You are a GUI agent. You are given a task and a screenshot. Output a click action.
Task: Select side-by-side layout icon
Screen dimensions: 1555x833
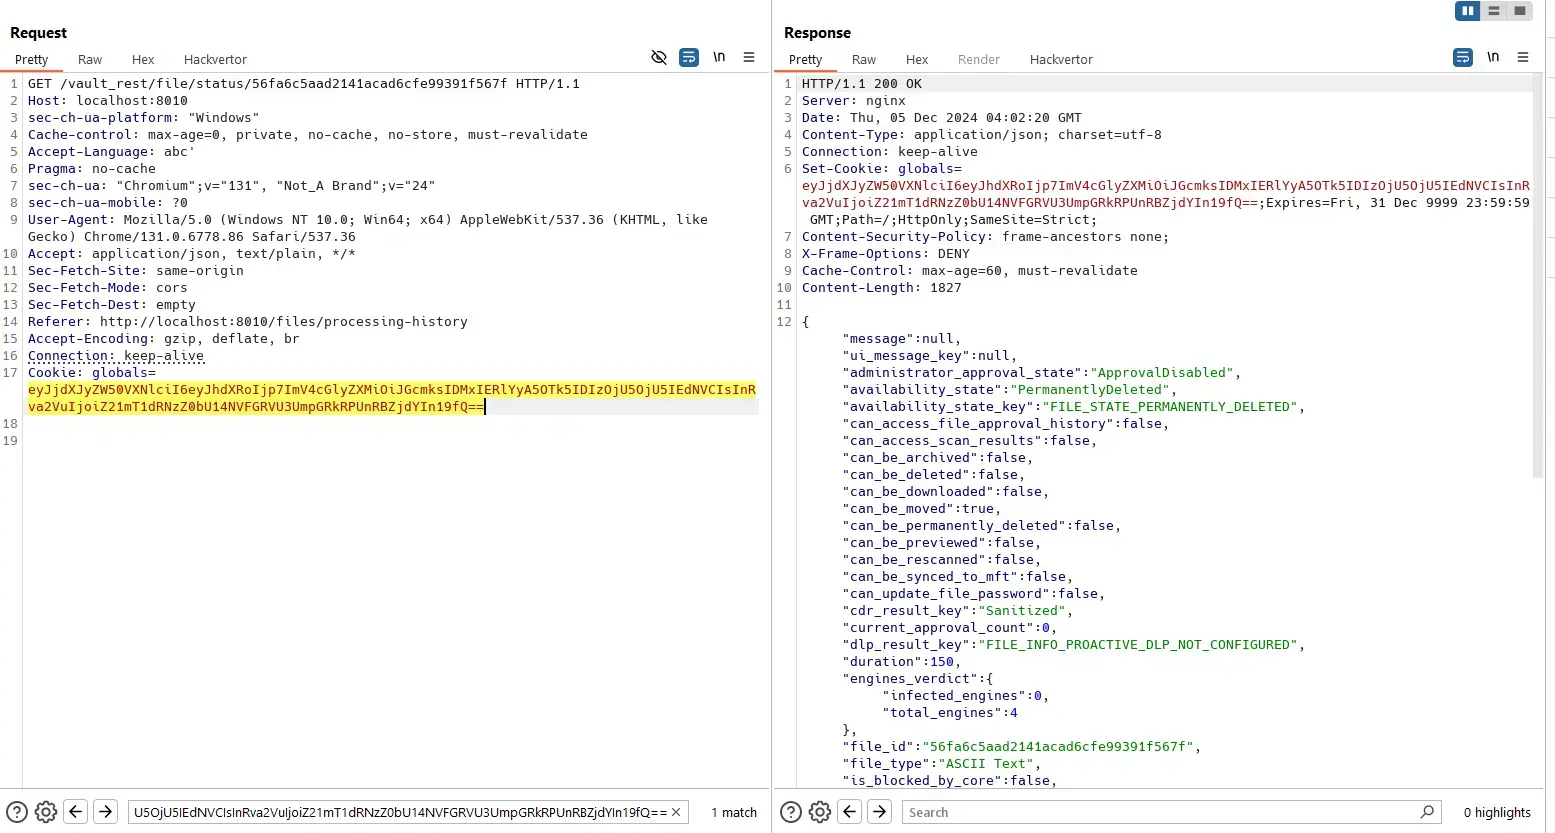point(1468,11)
